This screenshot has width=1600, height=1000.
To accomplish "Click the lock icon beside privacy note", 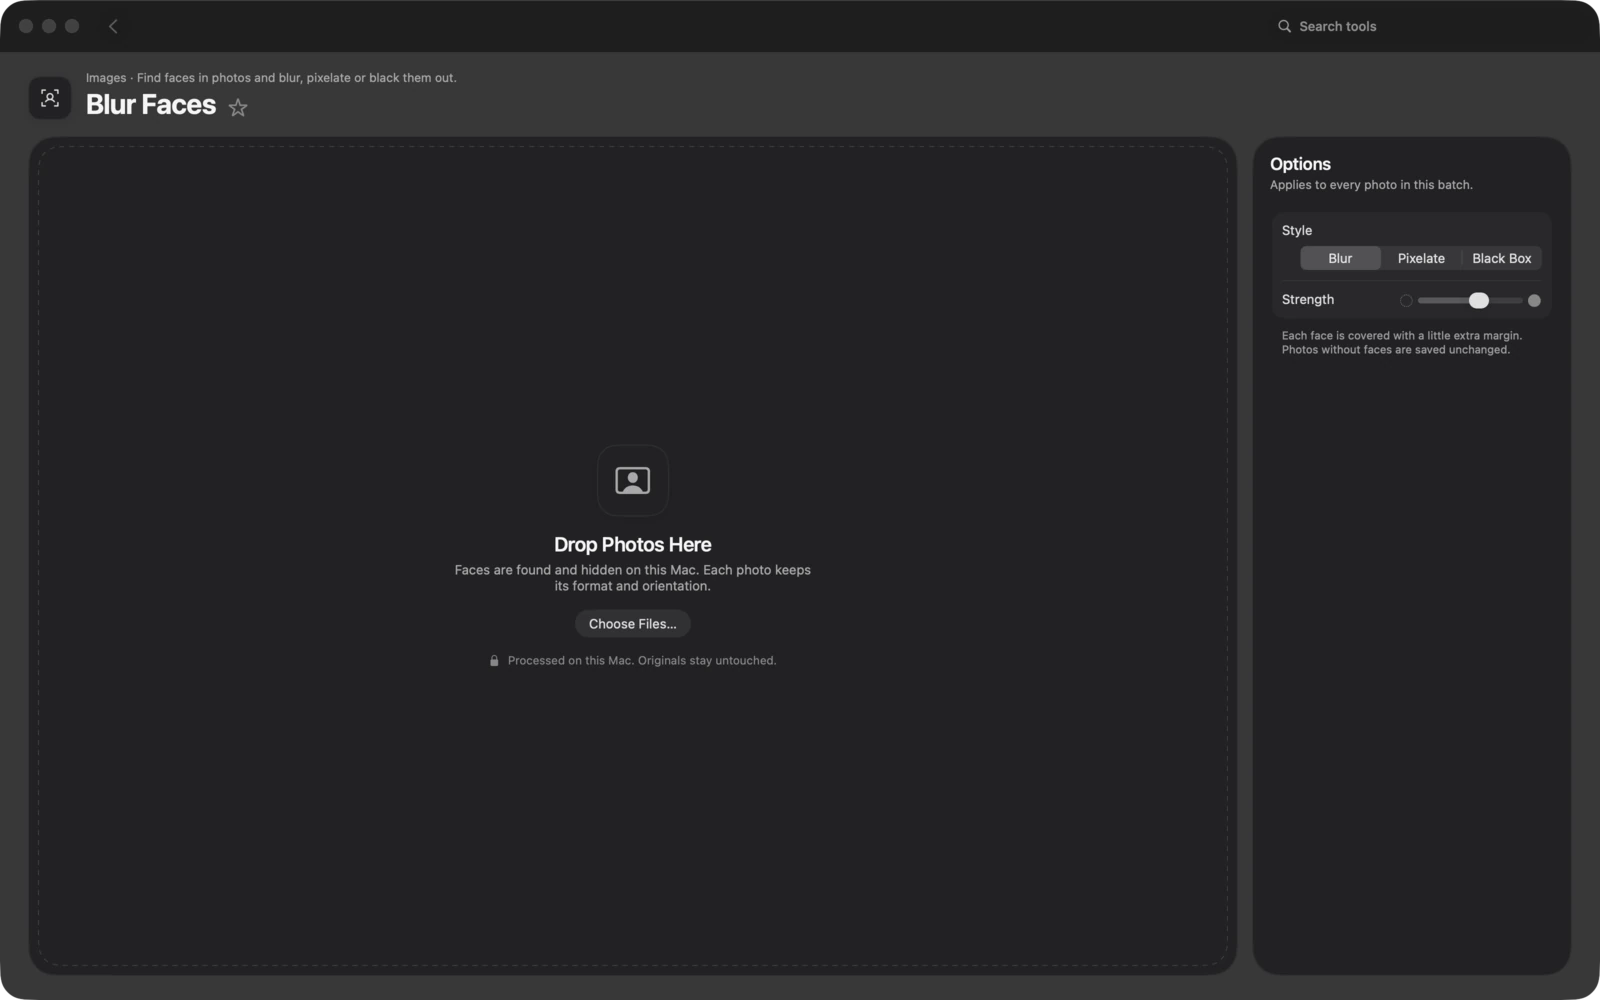I will (494, 661).
